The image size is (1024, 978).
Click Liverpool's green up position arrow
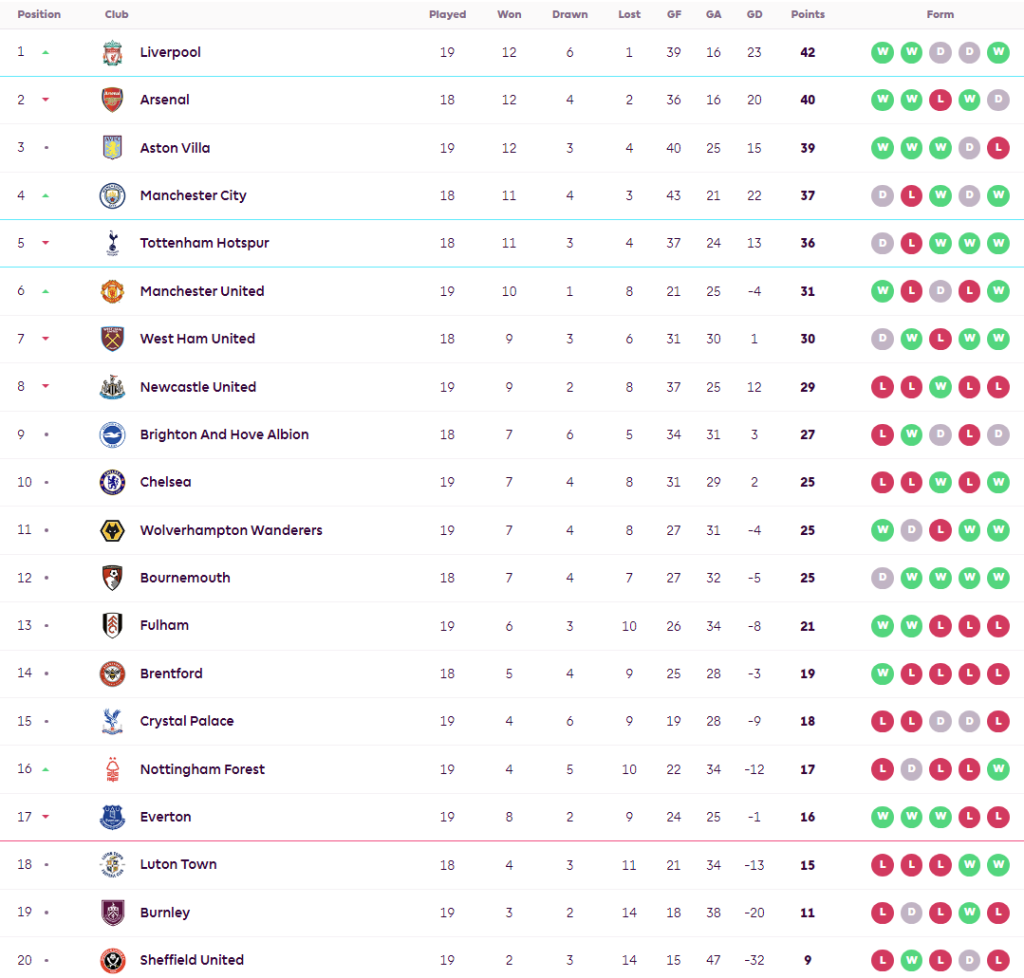pos(45,52)
